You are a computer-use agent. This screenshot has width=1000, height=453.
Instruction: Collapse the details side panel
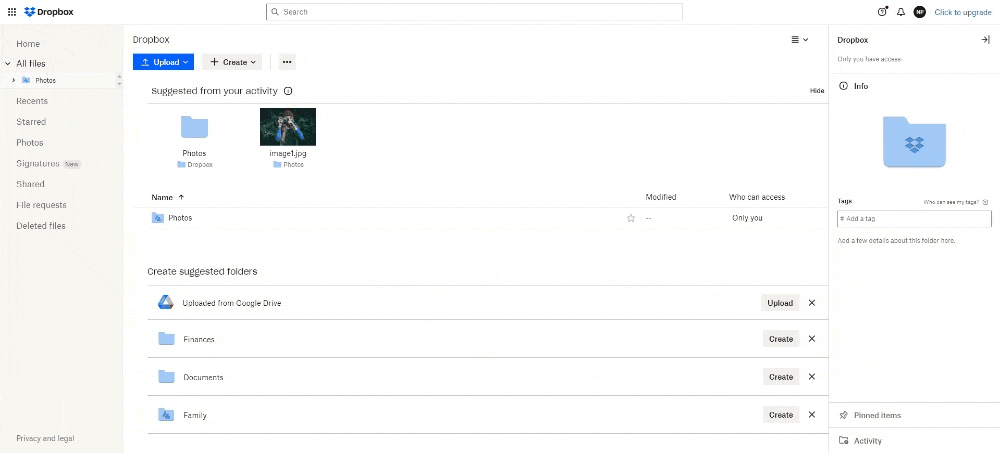tap(985, 40)
